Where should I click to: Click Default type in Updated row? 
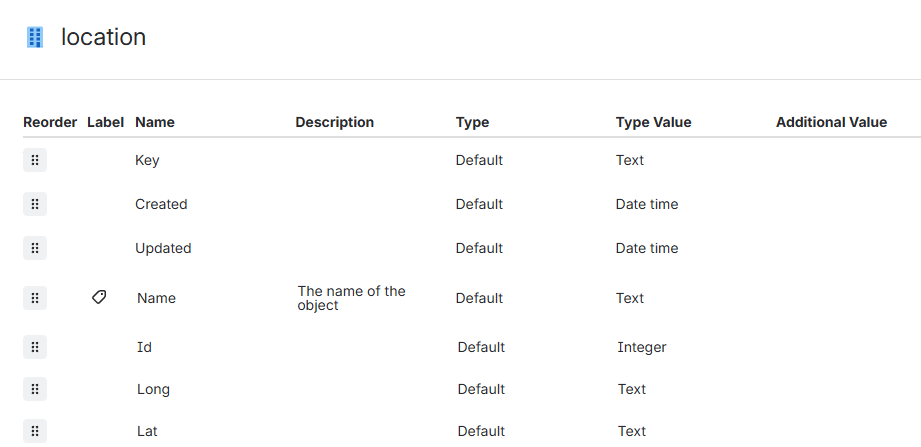pos(479,248)
